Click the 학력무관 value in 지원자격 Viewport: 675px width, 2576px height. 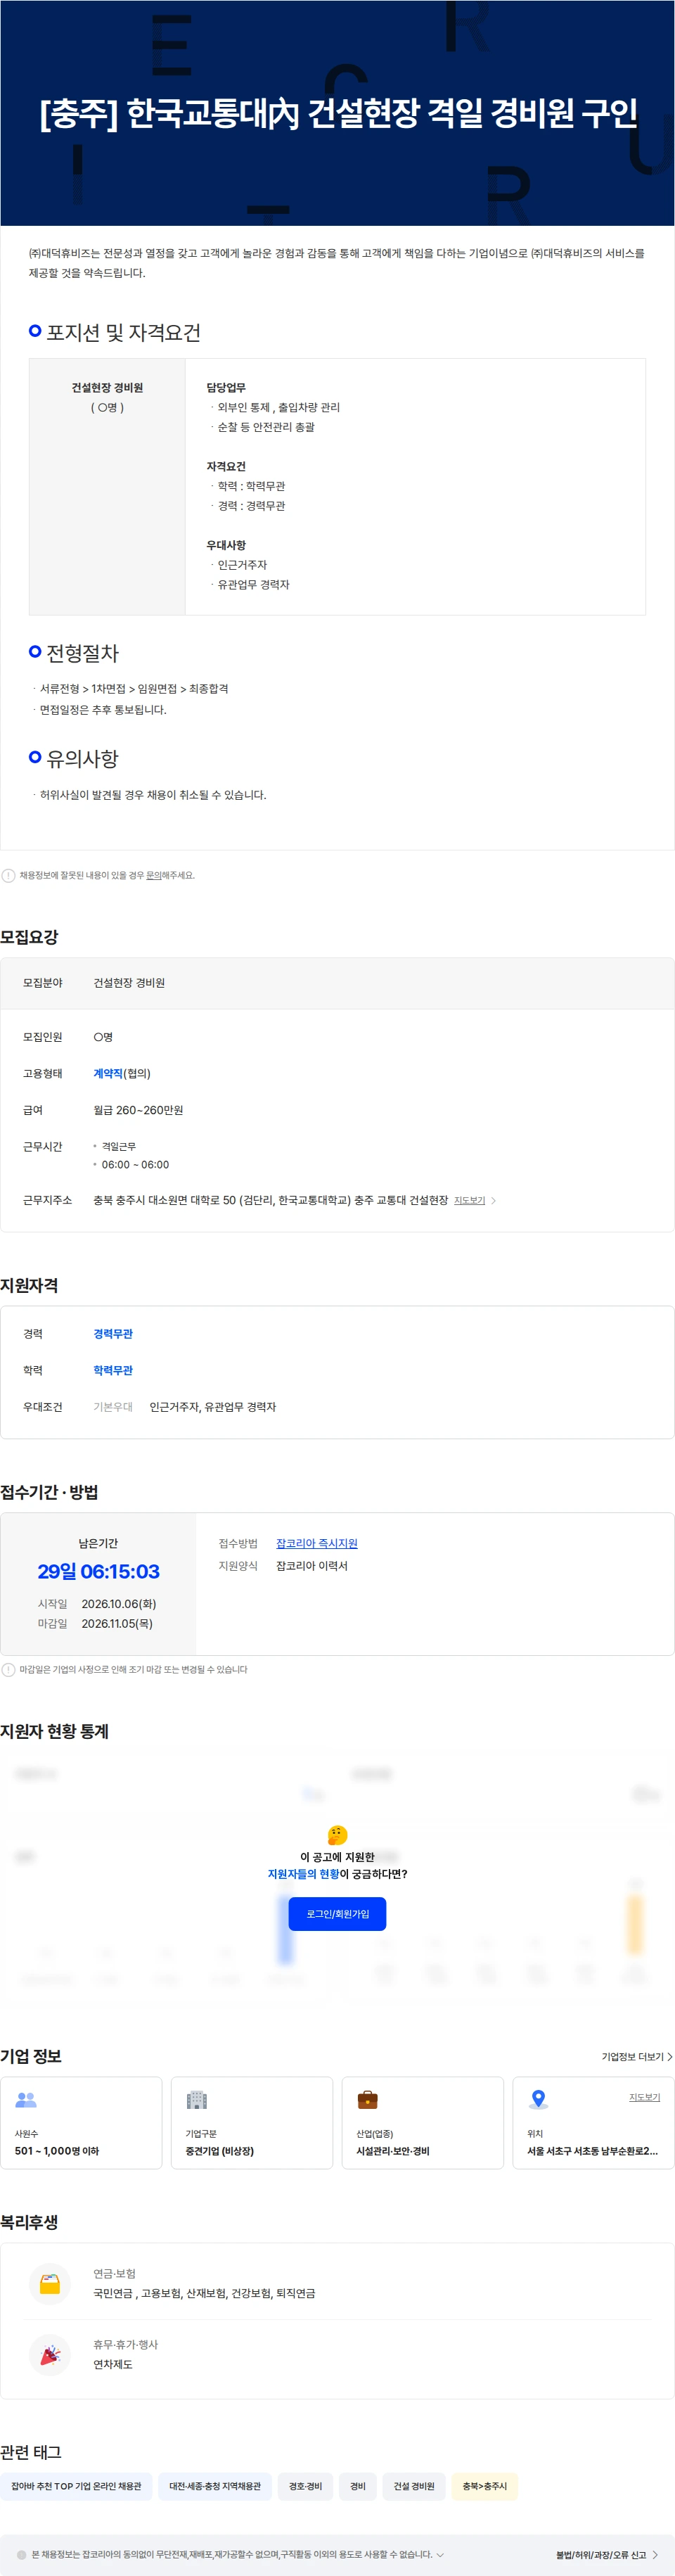[x=113, y=1370]
